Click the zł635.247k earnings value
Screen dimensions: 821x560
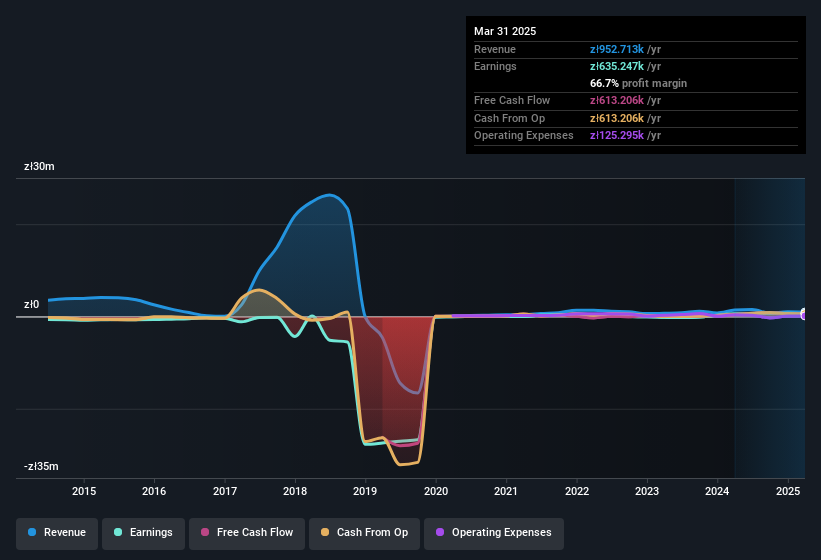pyautogui.click(x=617, y=66)
